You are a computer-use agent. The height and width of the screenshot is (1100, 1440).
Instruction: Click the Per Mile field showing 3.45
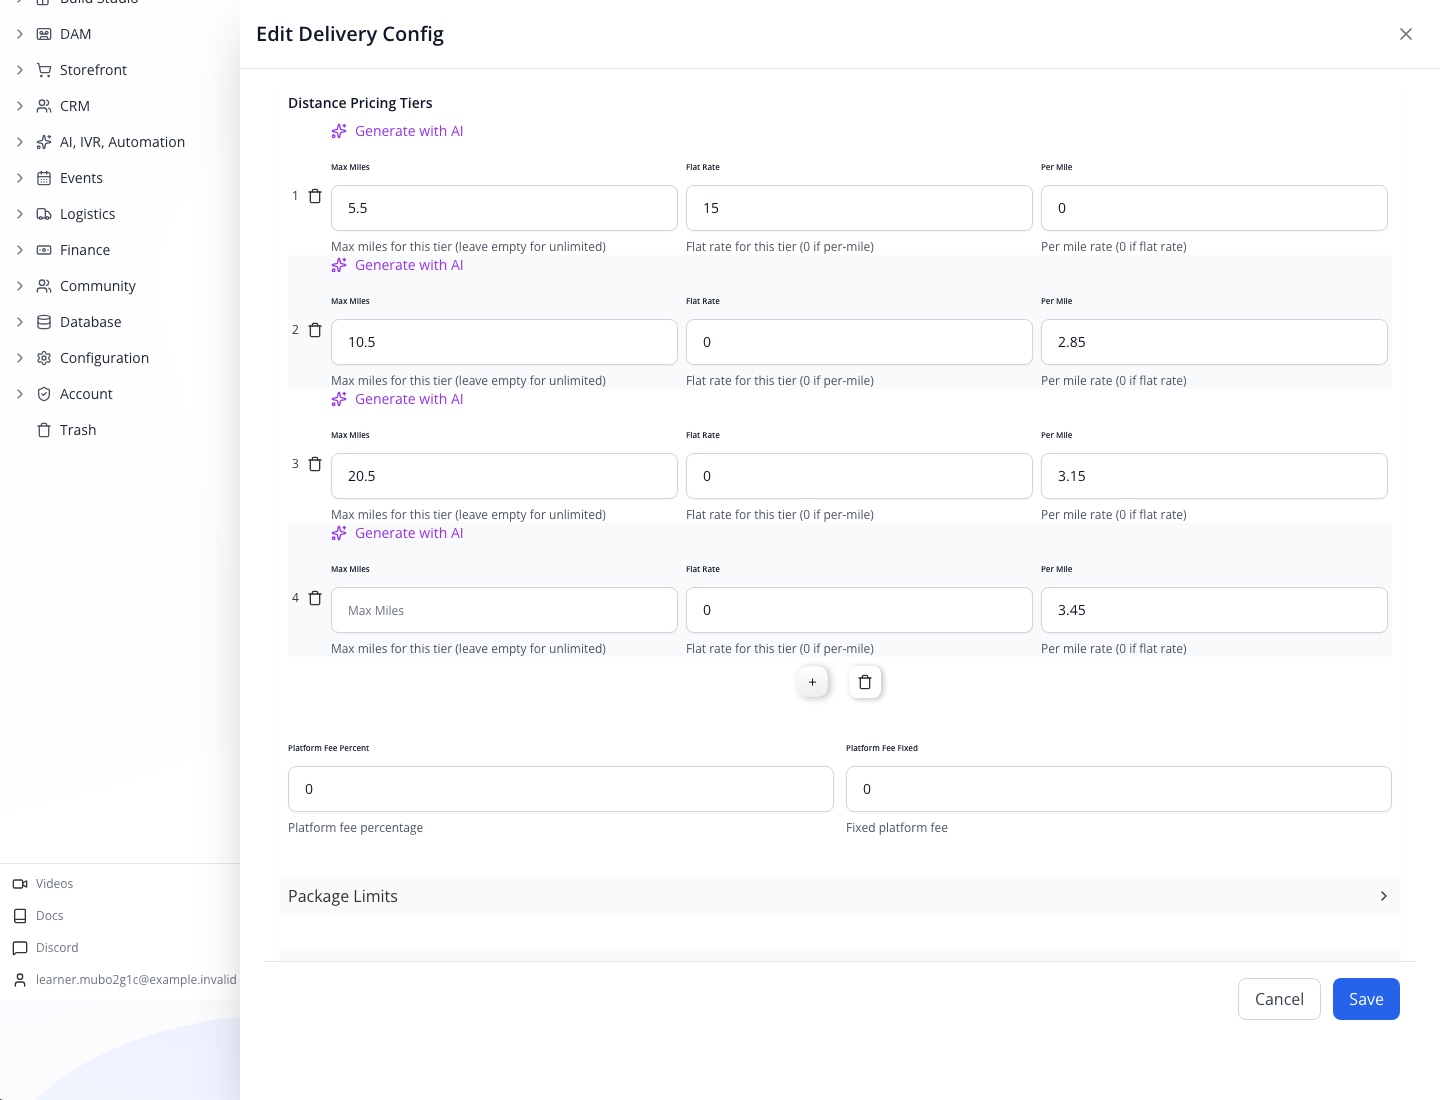coord(1214,610)
